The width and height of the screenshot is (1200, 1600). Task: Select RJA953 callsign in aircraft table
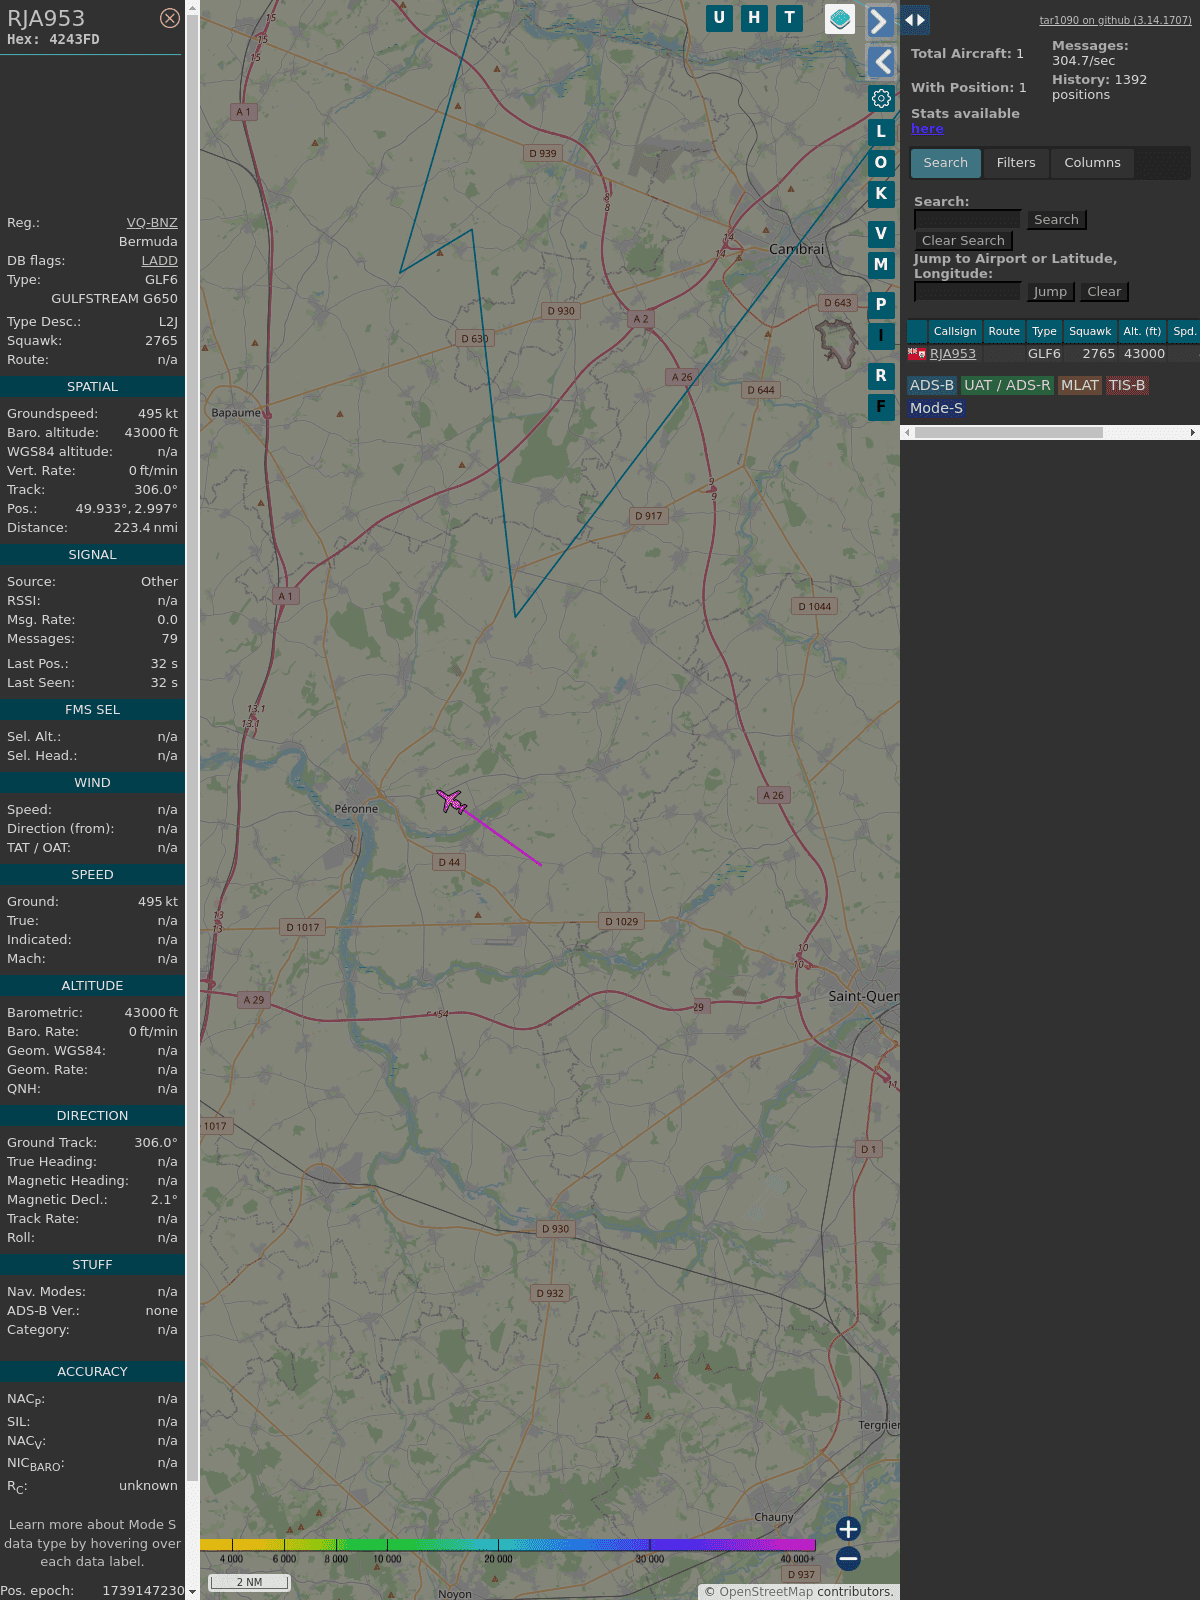952,354
